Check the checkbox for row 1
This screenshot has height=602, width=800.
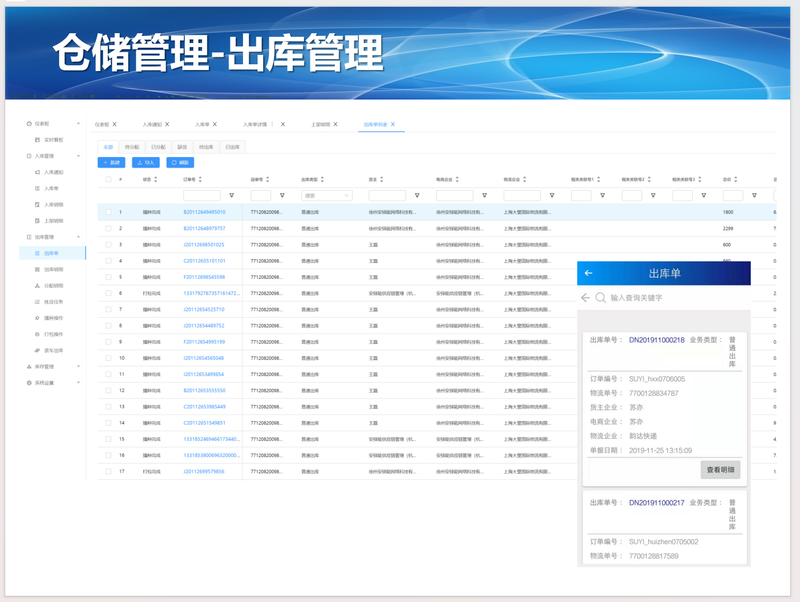point(108,212)
